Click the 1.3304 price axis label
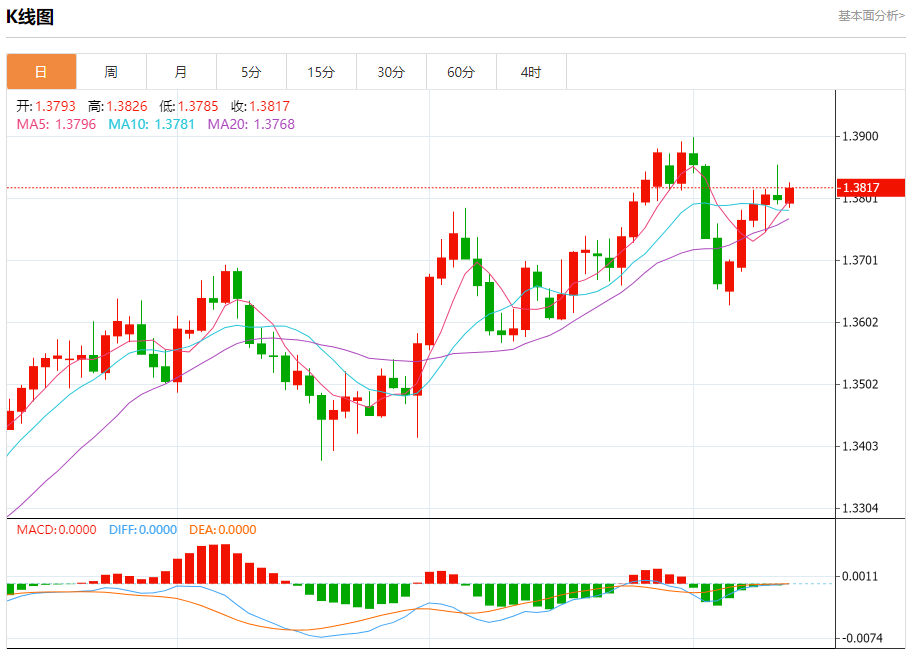Viewport: 914px width, 649px height. pyautogui.click(x=860, y=508)
